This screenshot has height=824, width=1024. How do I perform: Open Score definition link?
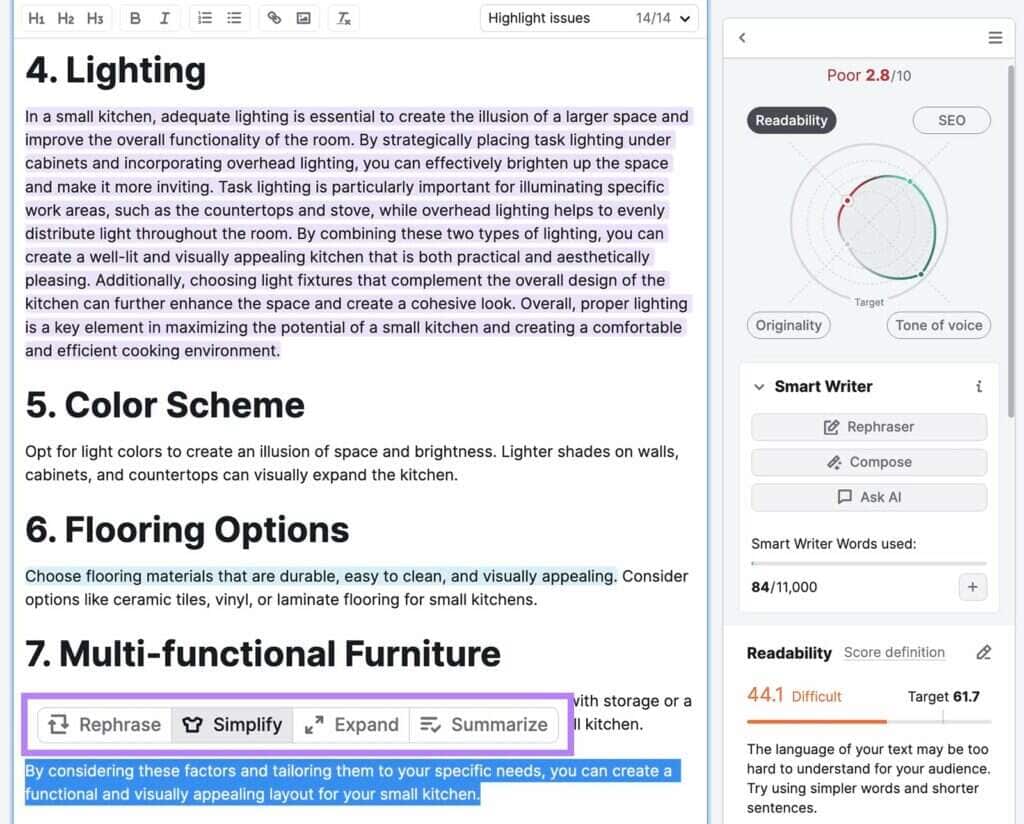(894, 653)
